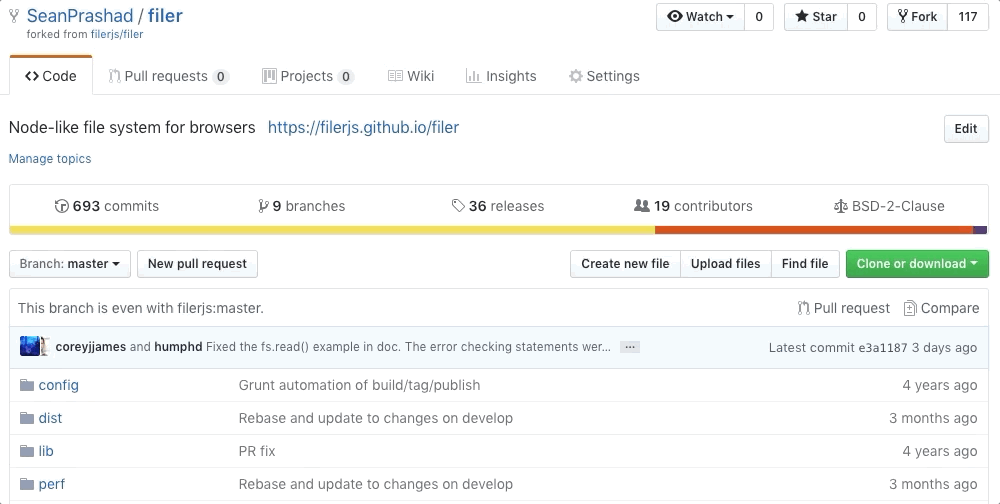This screenshot has height=504, width=1000.
Task: Switch to the Pull requests tab
Action: (x=168, y=76)
